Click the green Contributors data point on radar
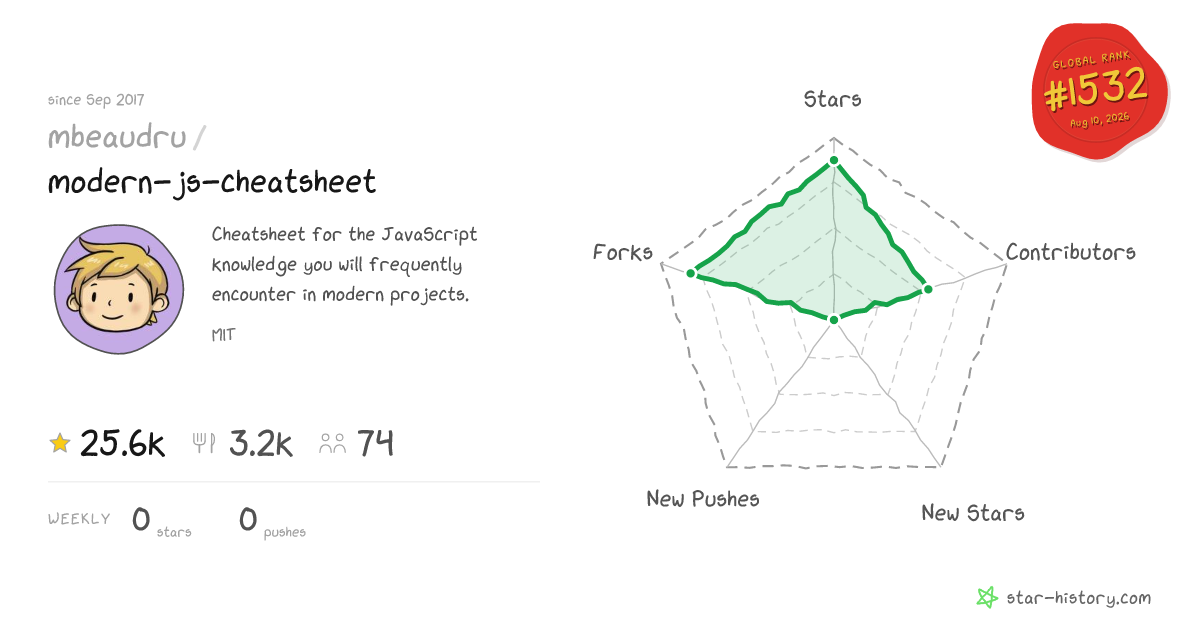This screenshot has height=630, width=1200. (927, 289)
